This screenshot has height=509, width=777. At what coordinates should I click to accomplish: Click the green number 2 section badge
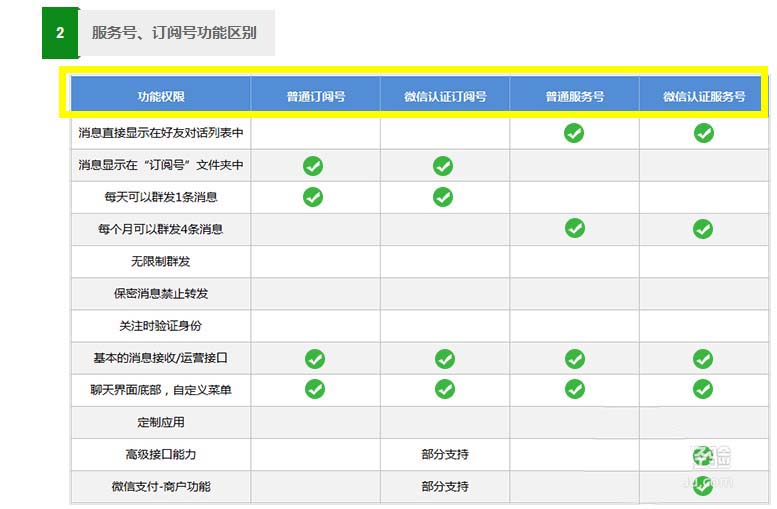tap(60, 33)
